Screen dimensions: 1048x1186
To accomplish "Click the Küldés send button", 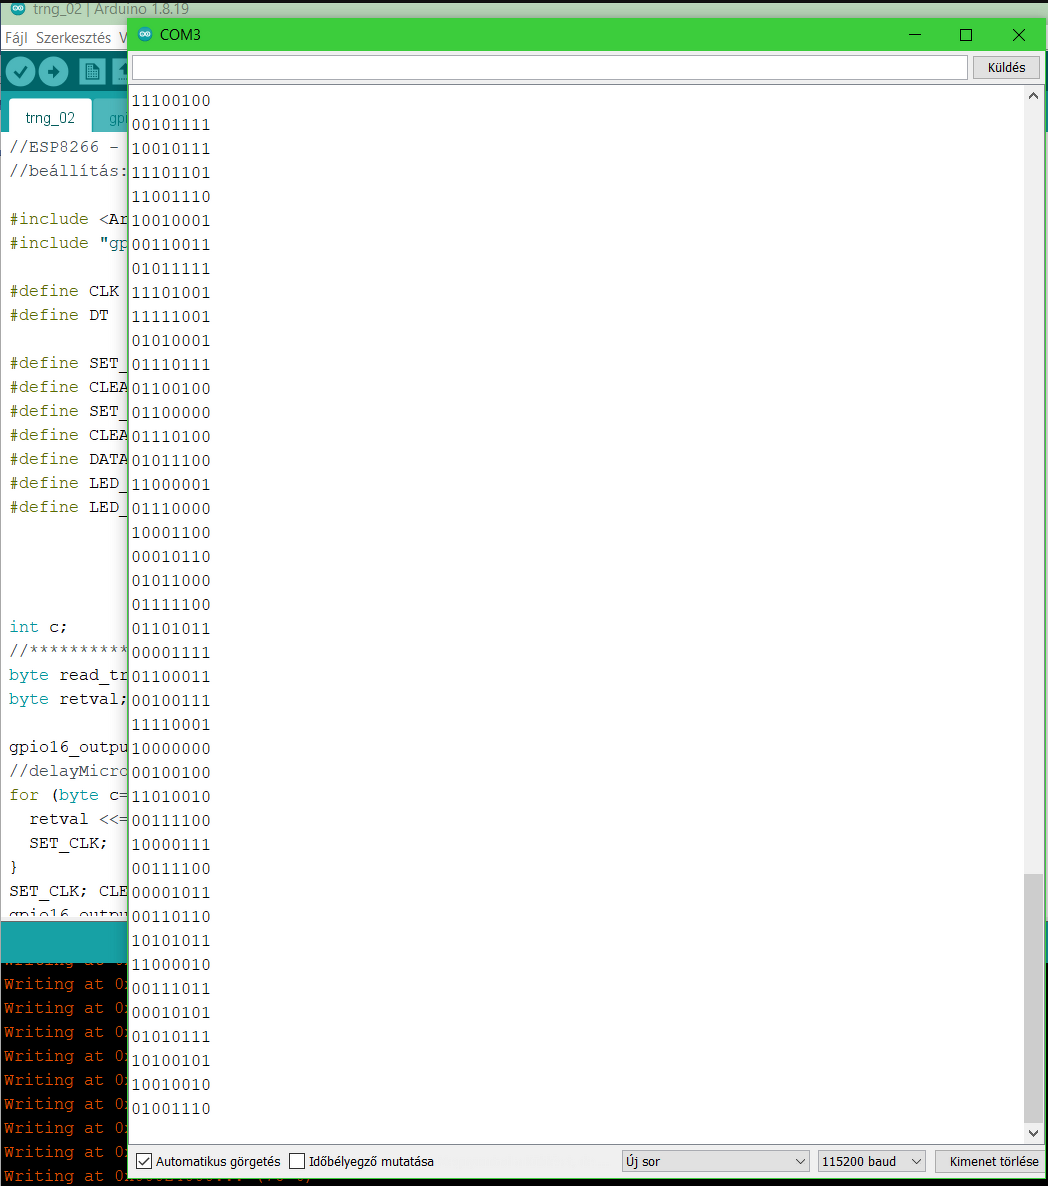I will pos(1006,67).
